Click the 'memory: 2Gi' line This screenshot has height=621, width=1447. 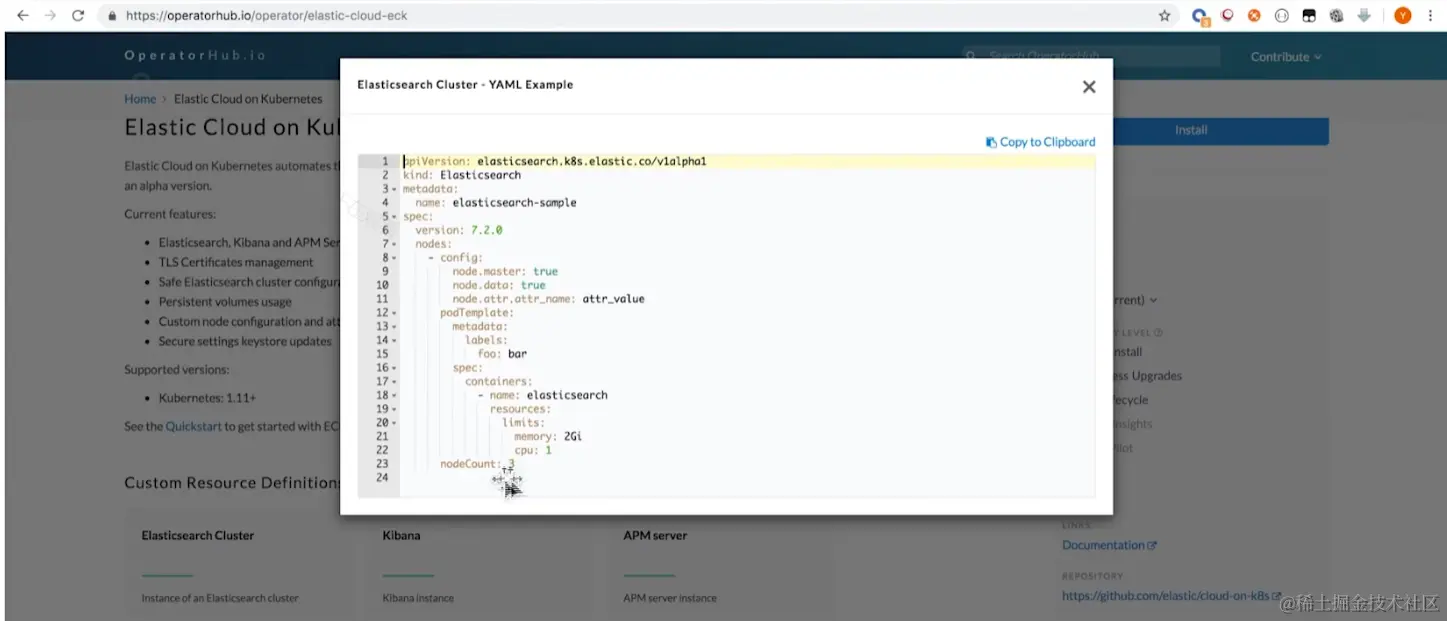coord(549,437)
